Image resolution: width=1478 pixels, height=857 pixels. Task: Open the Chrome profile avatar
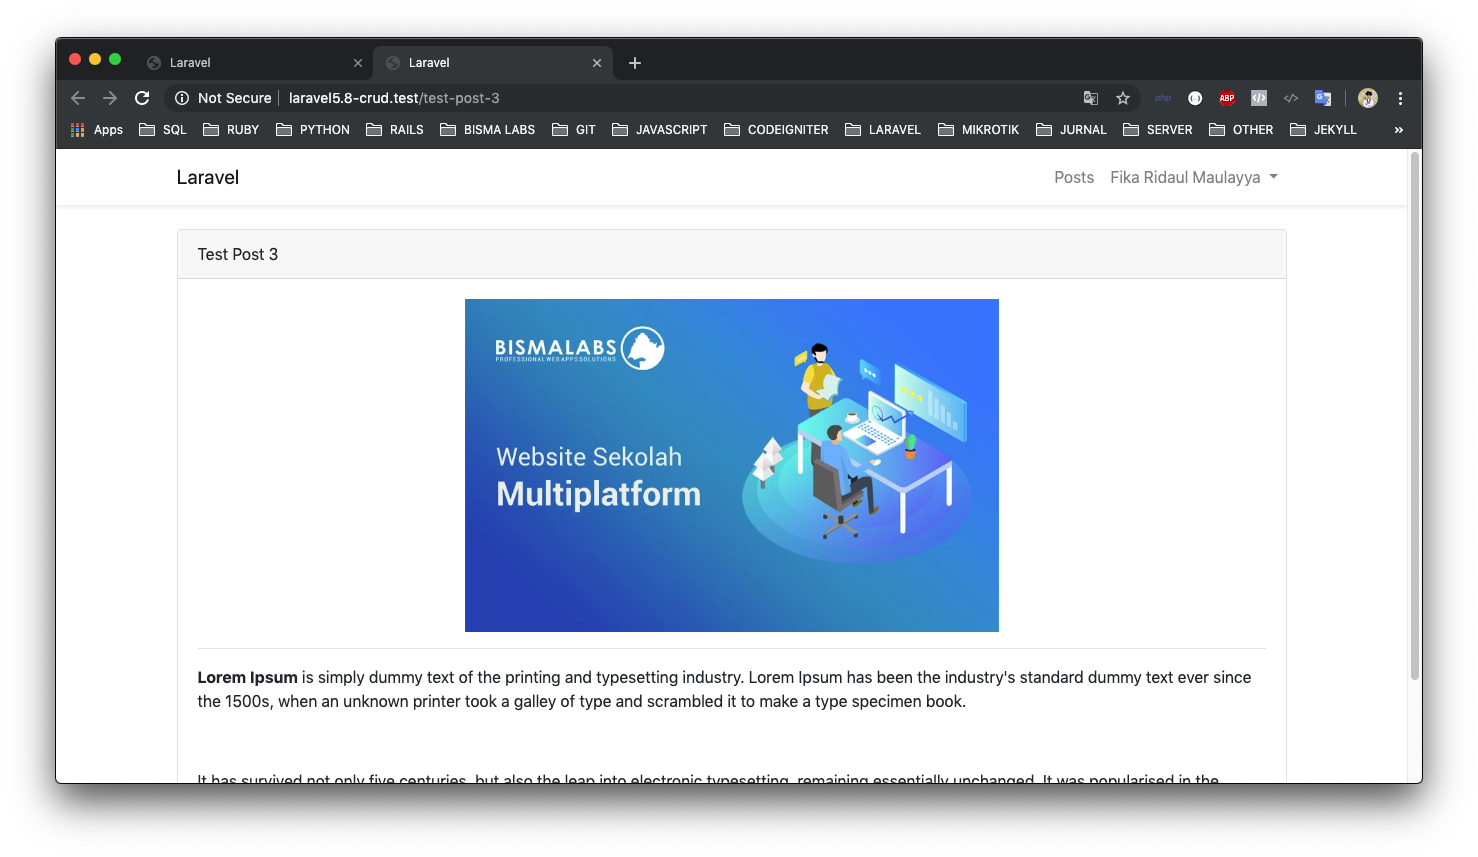click(x=1368, y=98)
